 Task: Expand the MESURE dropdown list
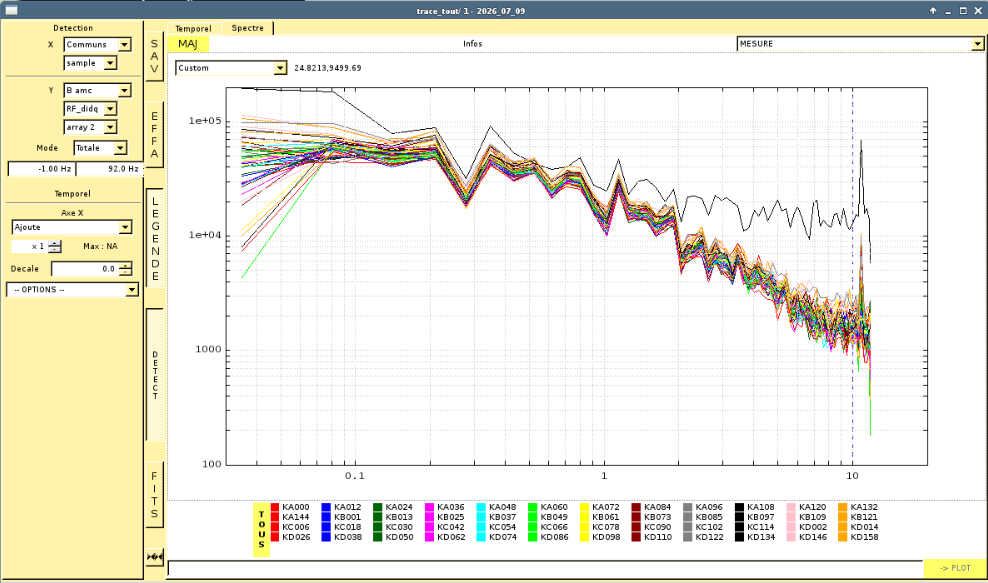pos(860,43)
